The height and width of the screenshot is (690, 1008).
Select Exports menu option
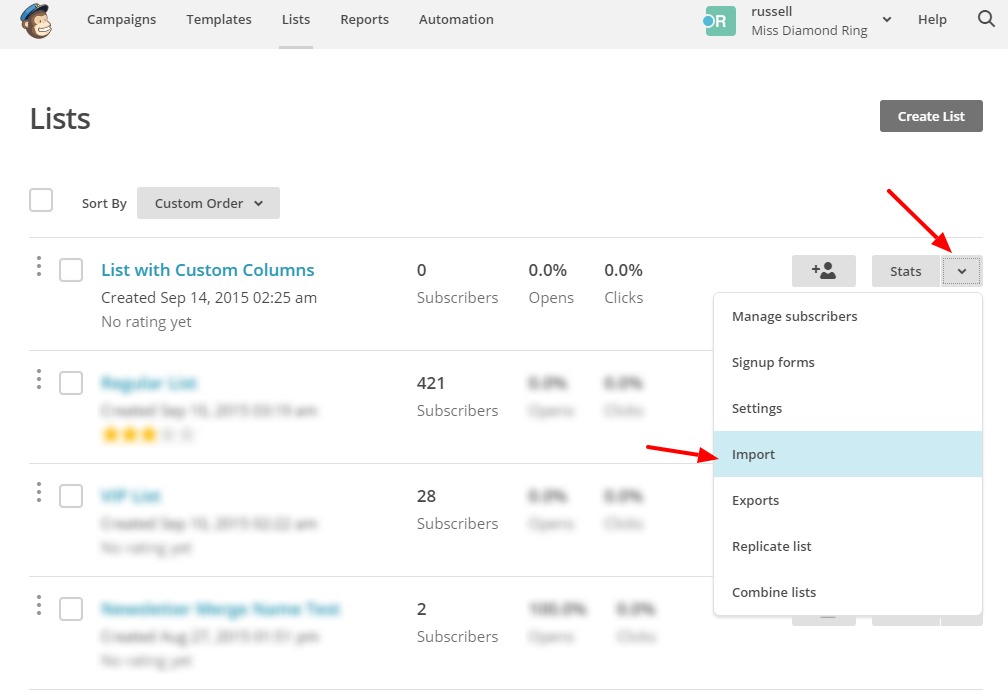pyautogui.click(x=848, y=500)
